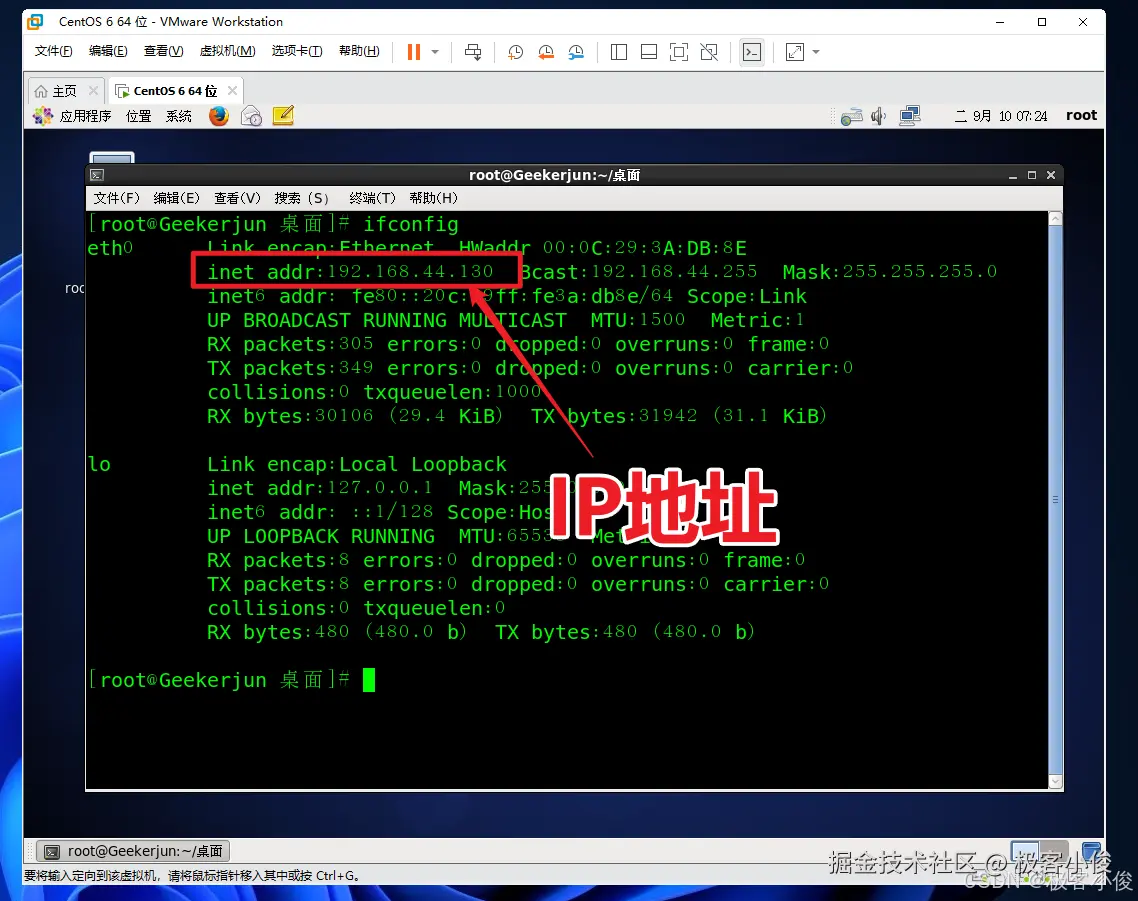
Task: Launch Firefox from the GNOME panel
Action: (218, 116)
